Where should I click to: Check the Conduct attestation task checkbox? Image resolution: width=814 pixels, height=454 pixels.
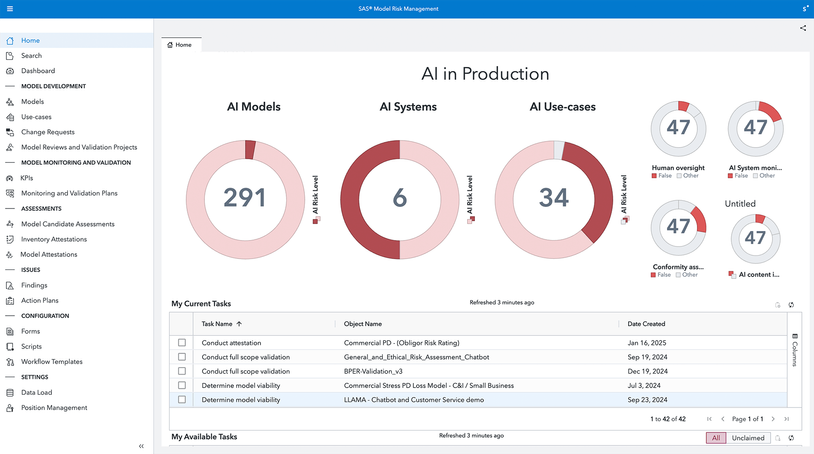pyautogui.click(x=182, y=343)
